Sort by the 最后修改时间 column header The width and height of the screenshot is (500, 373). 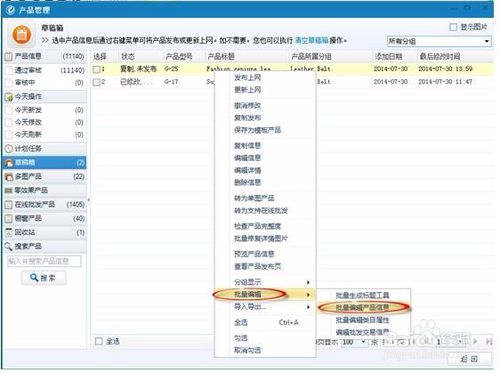click(440, 57)
